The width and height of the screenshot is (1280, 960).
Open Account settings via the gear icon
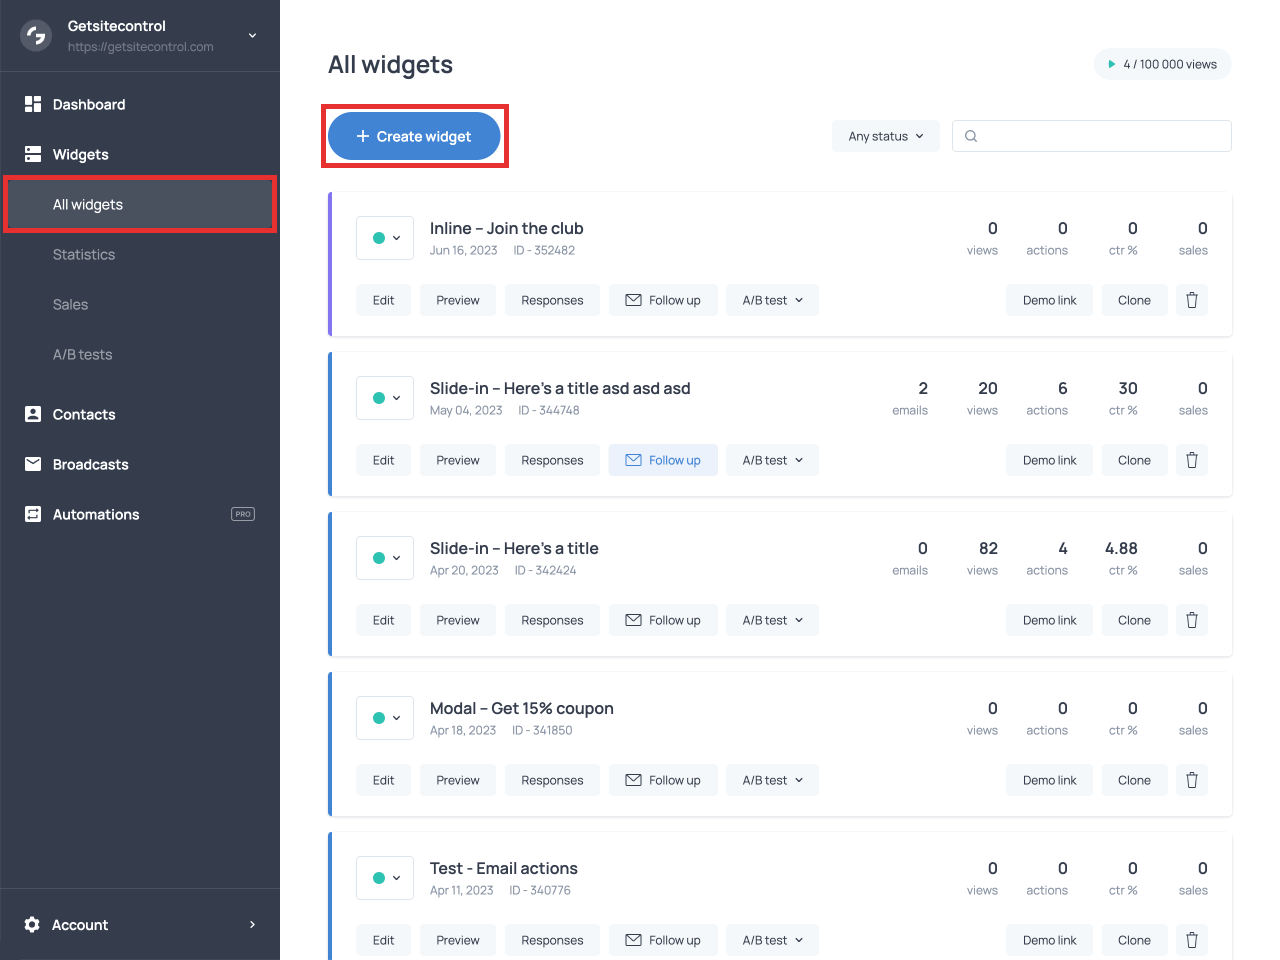point(32,925)
